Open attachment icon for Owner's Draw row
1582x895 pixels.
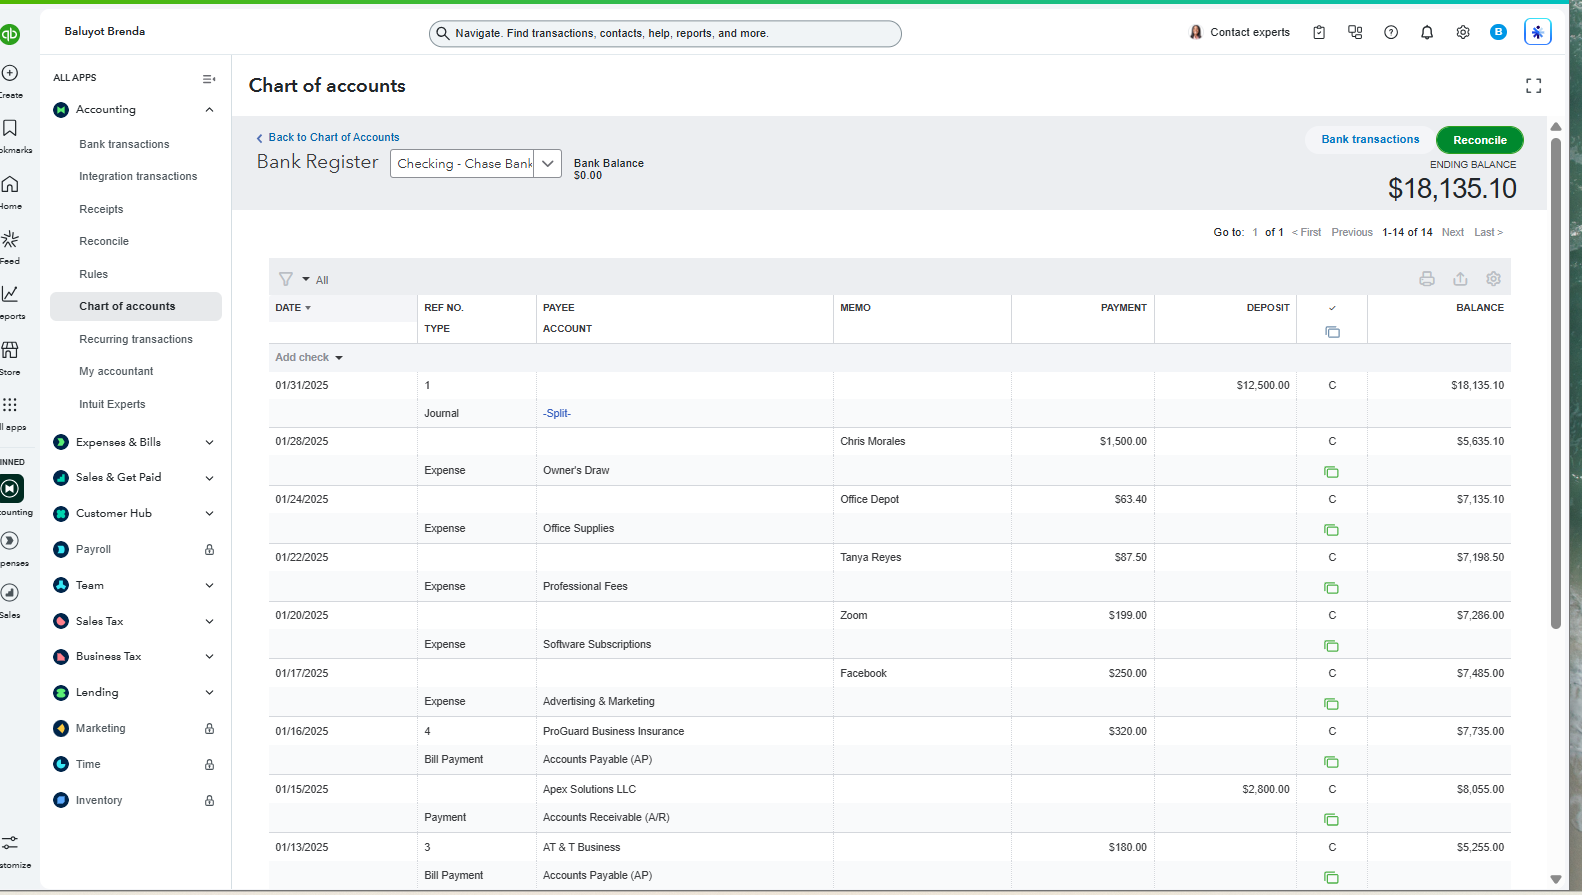(1331, 472)
